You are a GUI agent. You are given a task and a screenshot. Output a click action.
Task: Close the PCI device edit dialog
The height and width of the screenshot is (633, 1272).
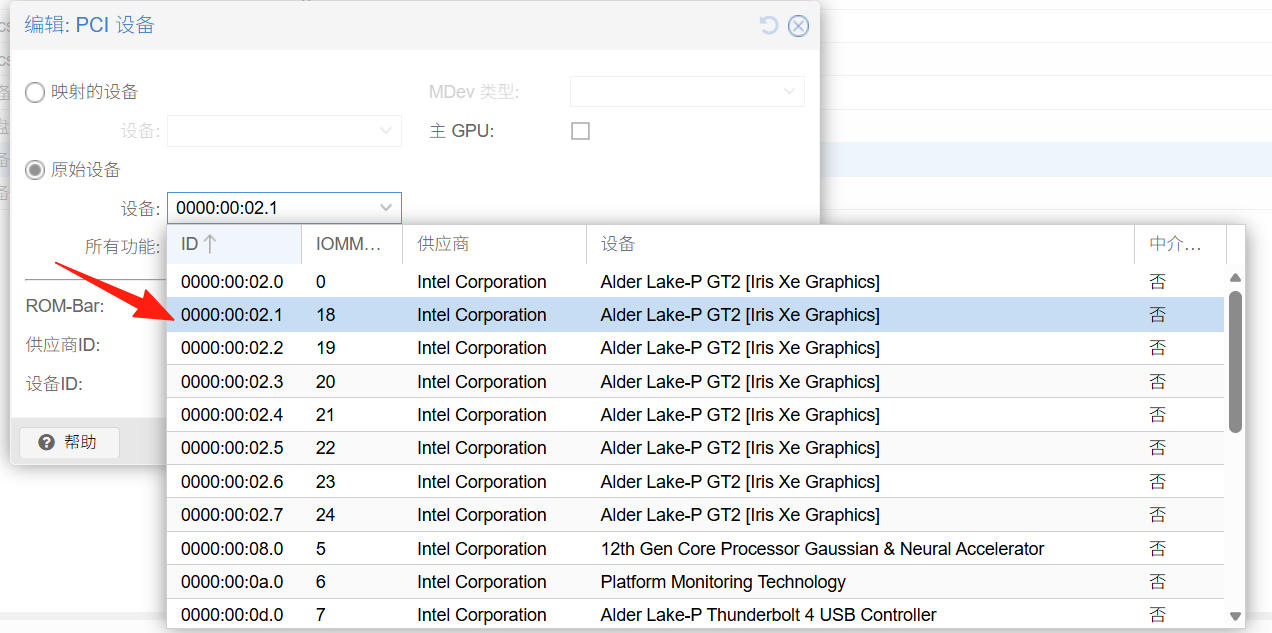pos(798,26)
